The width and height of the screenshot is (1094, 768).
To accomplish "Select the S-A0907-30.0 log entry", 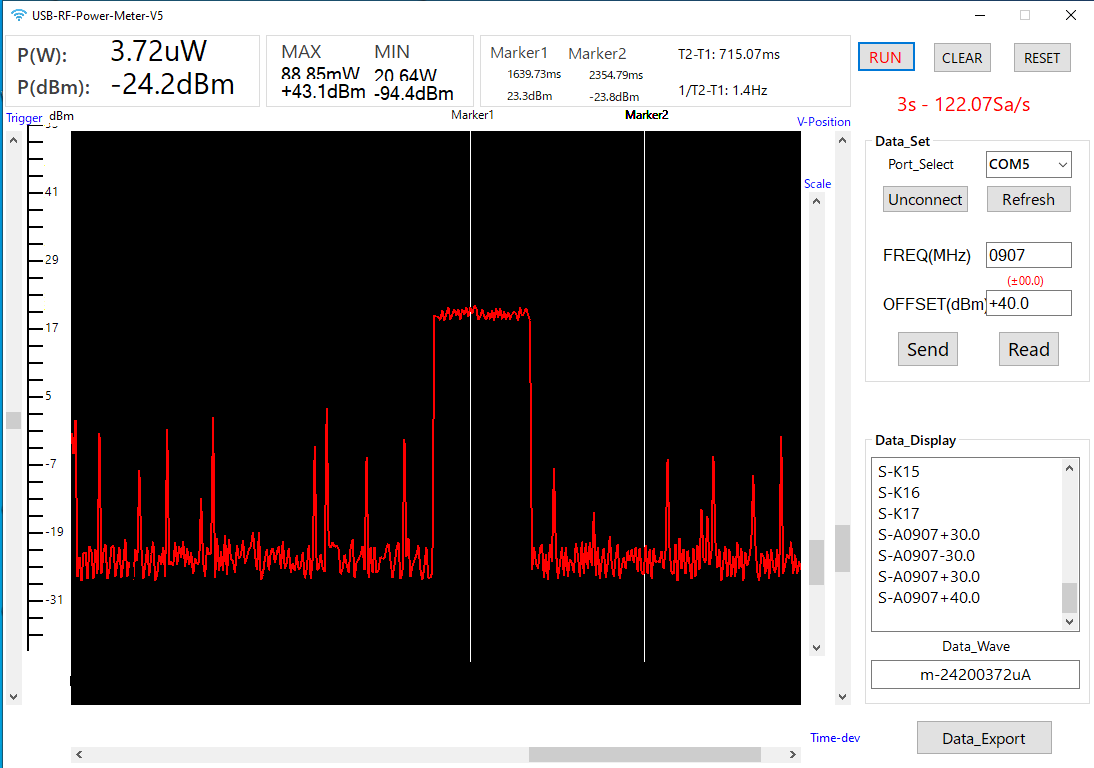I will pos(927,555).
